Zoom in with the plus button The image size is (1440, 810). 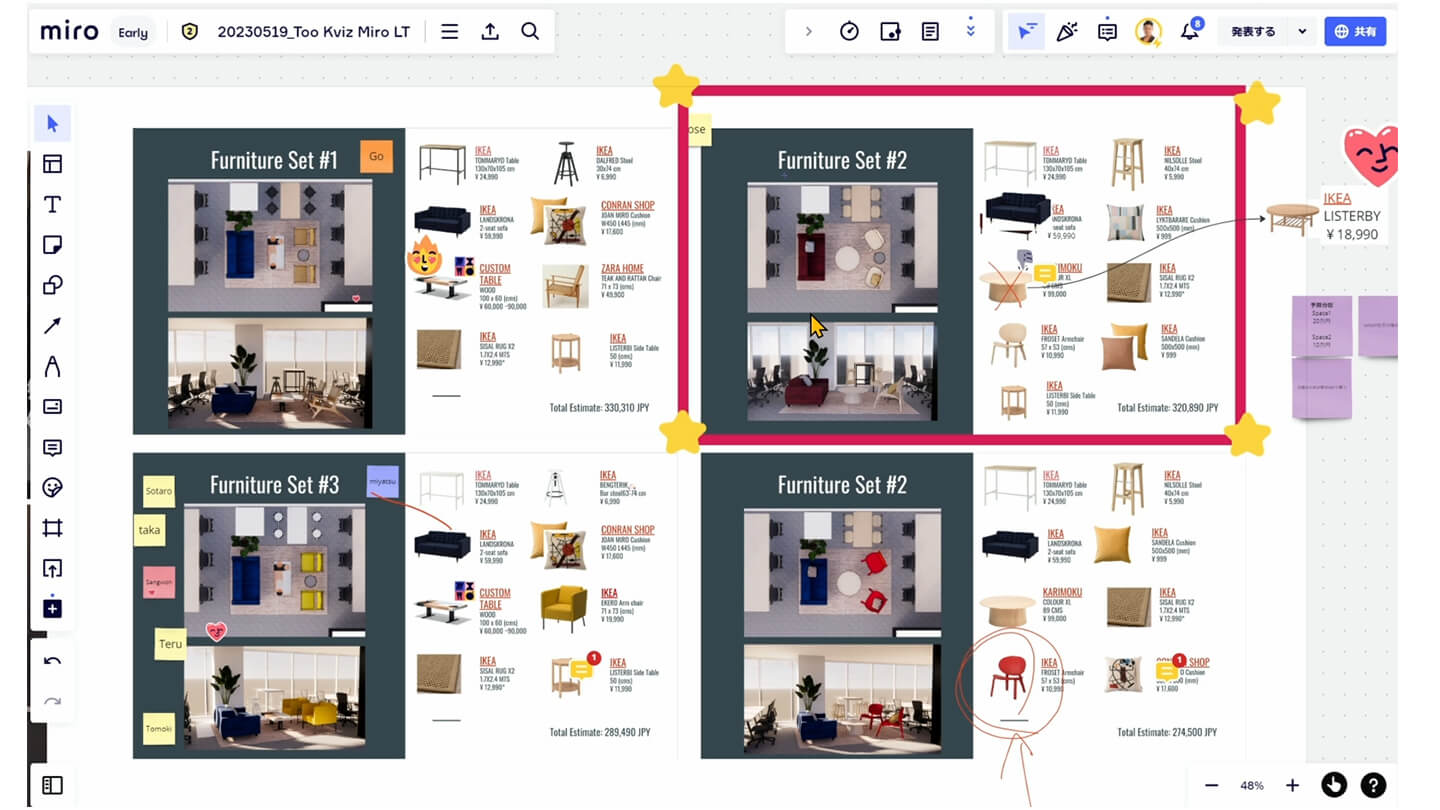pyautogui.click(x=1292, y=786)
